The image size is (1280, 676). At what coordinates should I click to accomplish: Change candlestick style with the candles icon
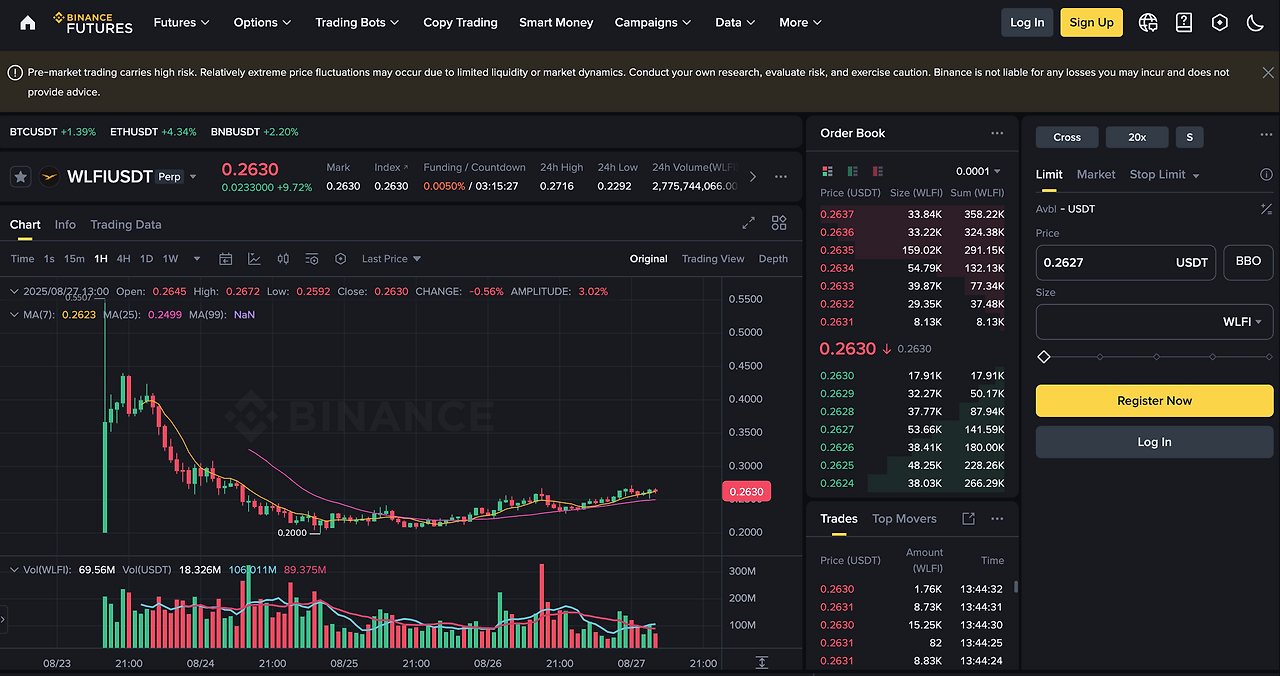[283, 259]
